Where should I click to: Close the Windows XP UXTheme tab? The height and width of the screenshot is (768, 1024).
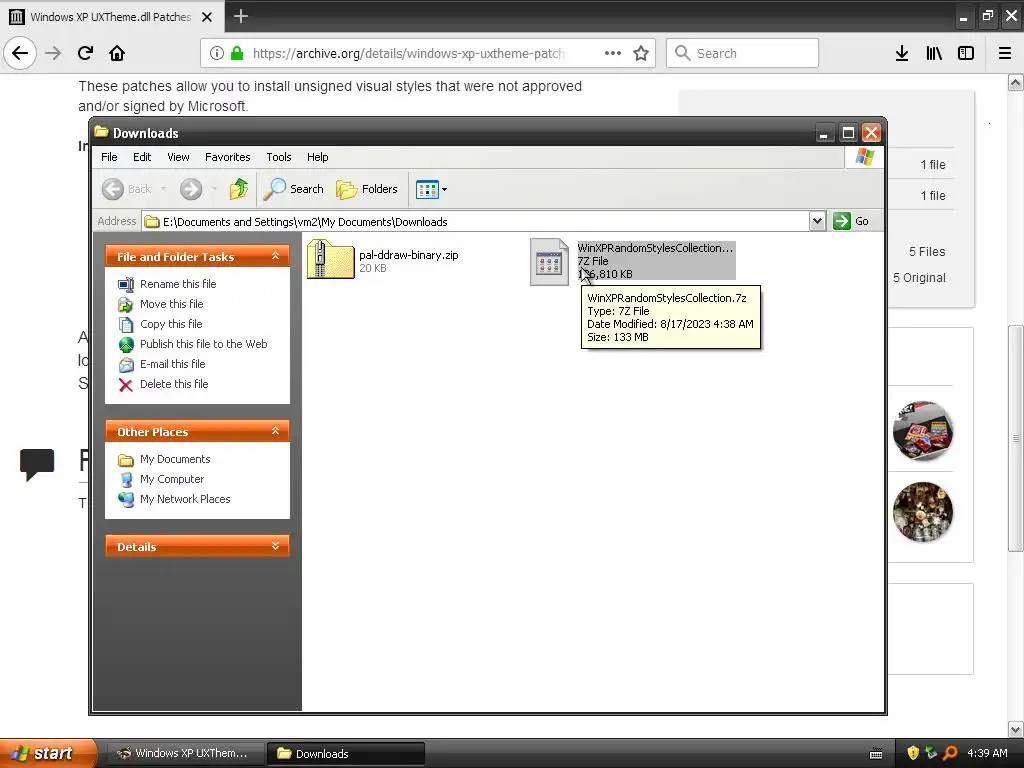207,17
